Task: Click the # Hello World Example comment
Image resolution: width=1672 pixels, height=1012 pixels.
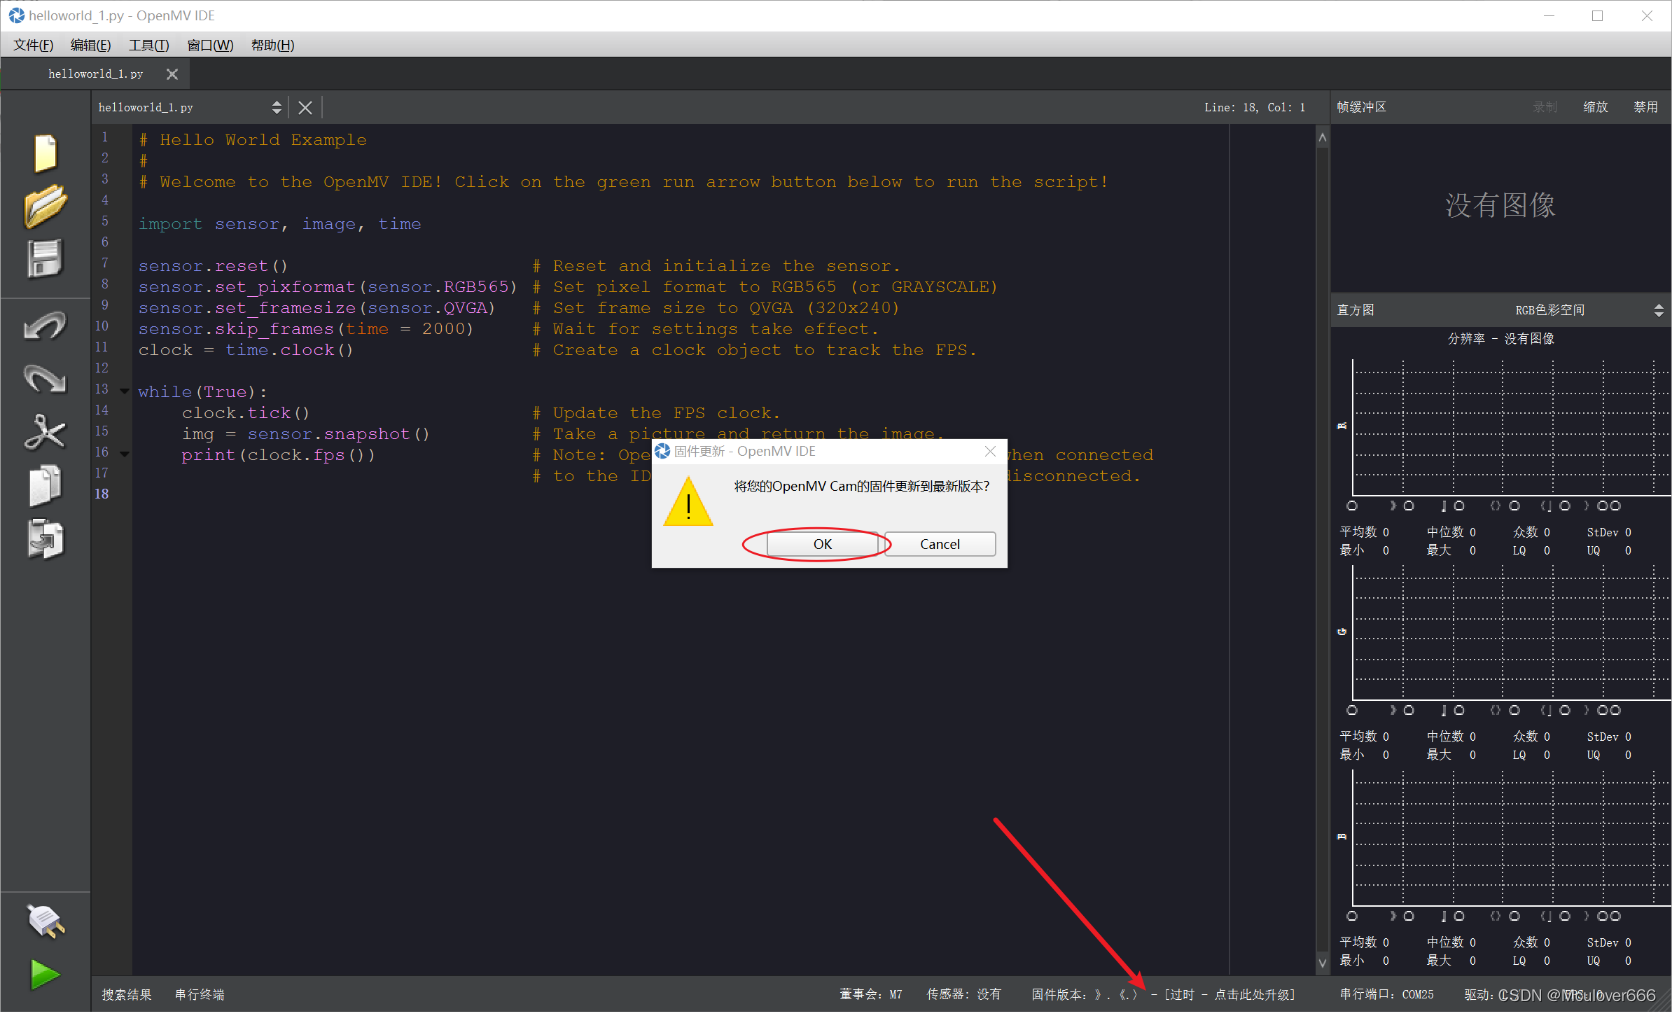Action: (x=253, y=140)
